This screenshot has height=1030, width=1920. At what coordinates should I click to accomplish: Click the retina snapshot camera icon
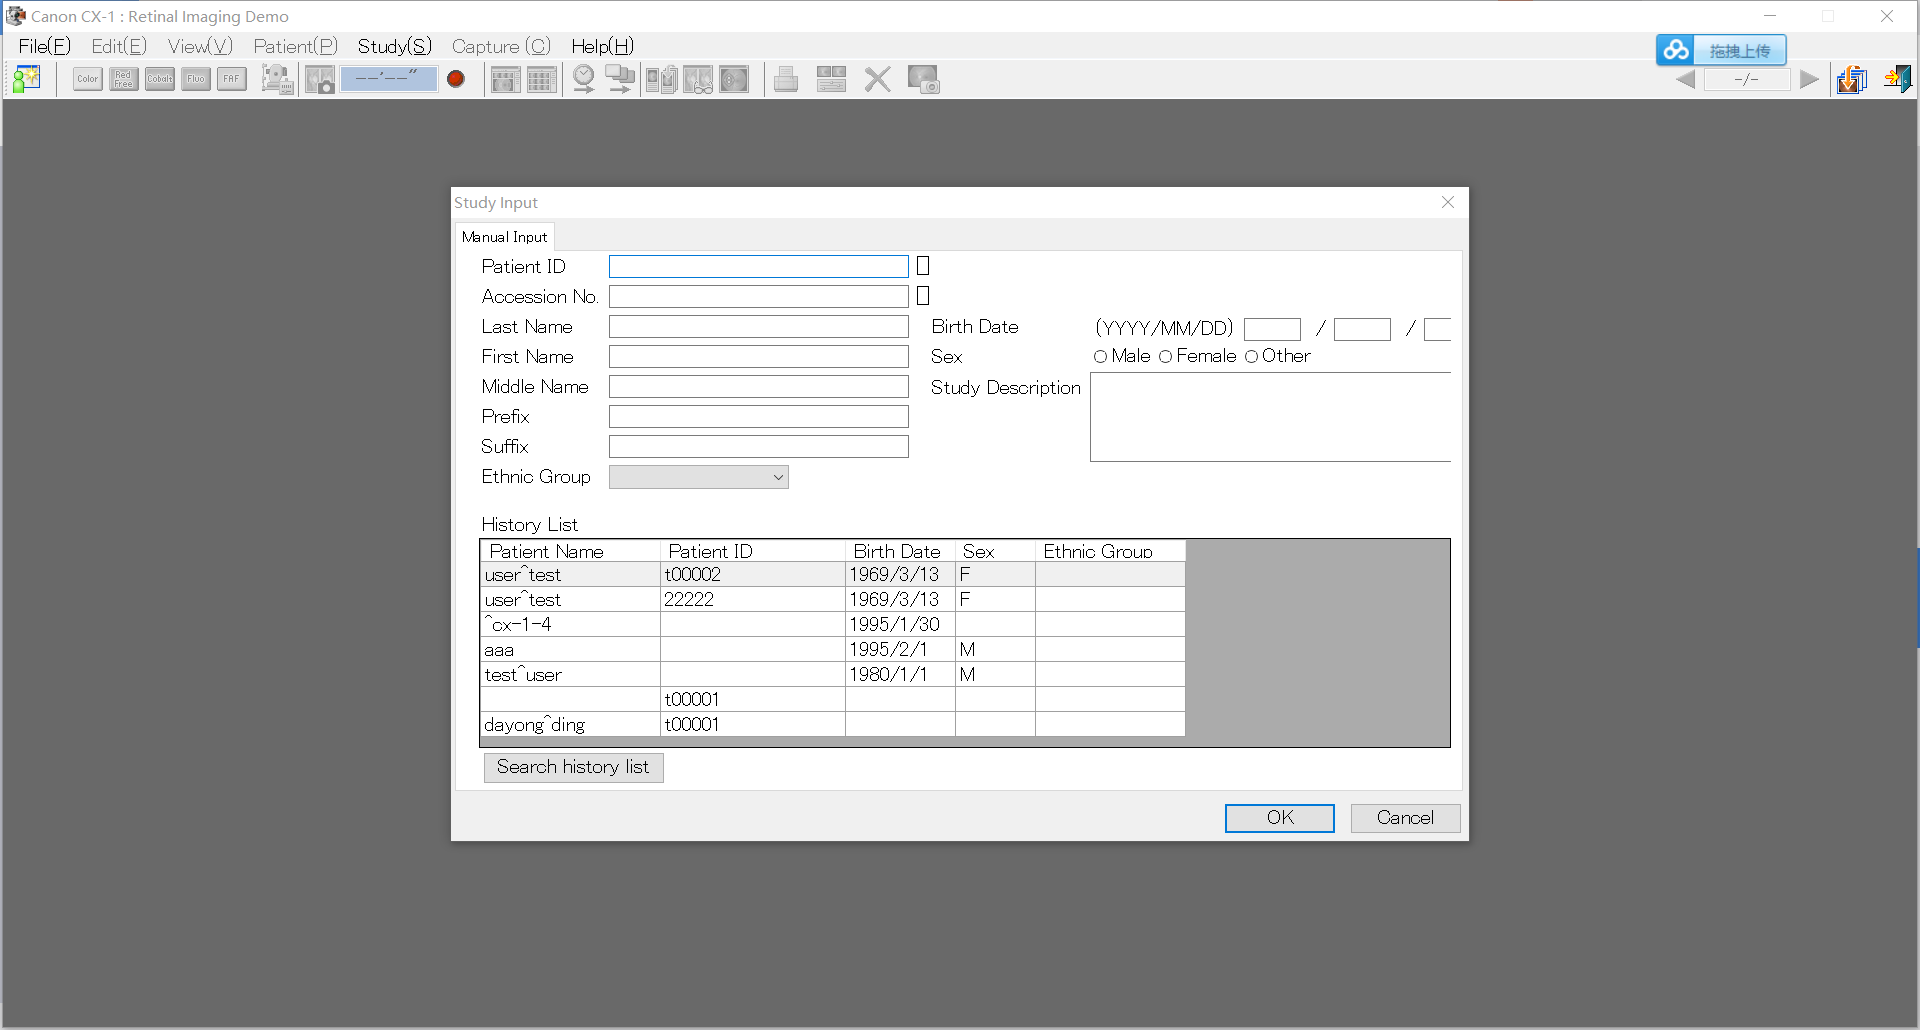923,79
